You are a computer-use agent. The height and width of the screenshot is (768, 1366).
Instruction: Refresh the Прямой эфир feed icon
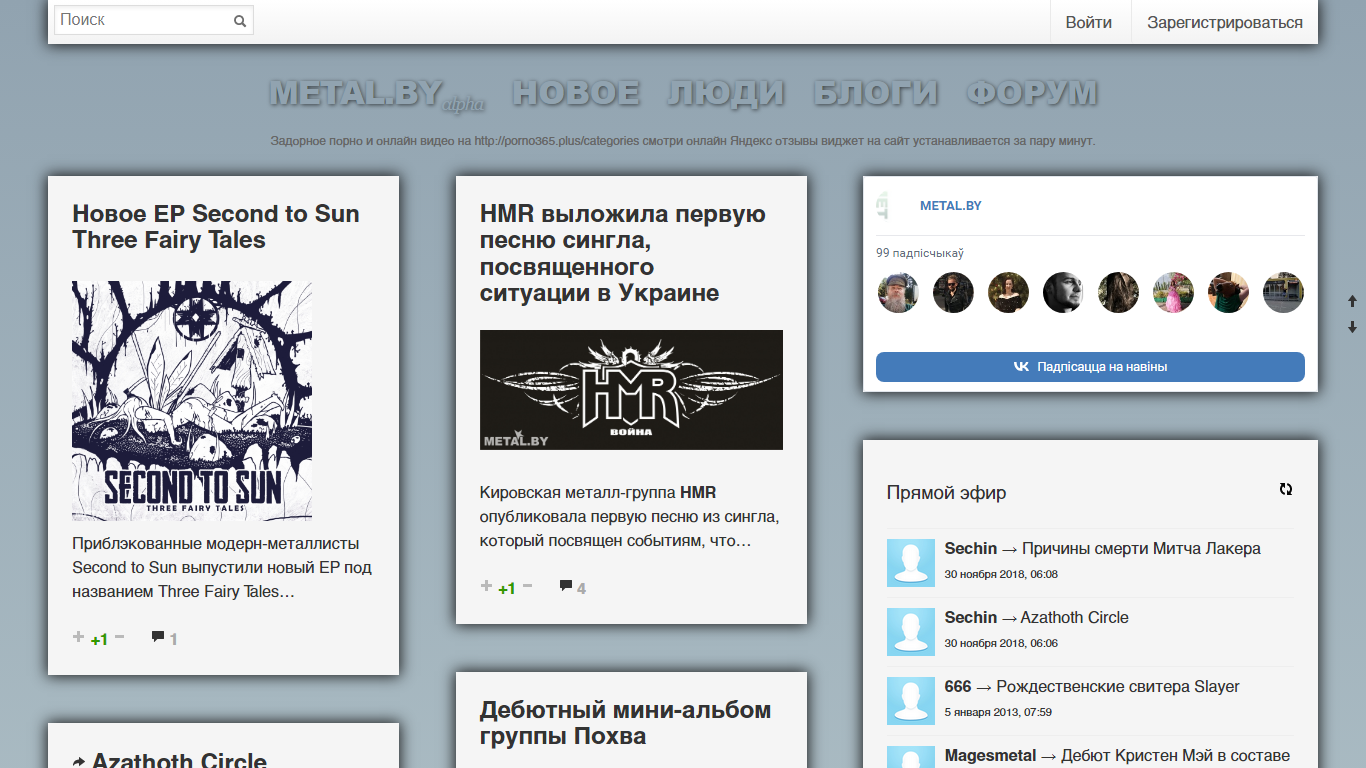pyautogui.click(x=1286, y=489)
